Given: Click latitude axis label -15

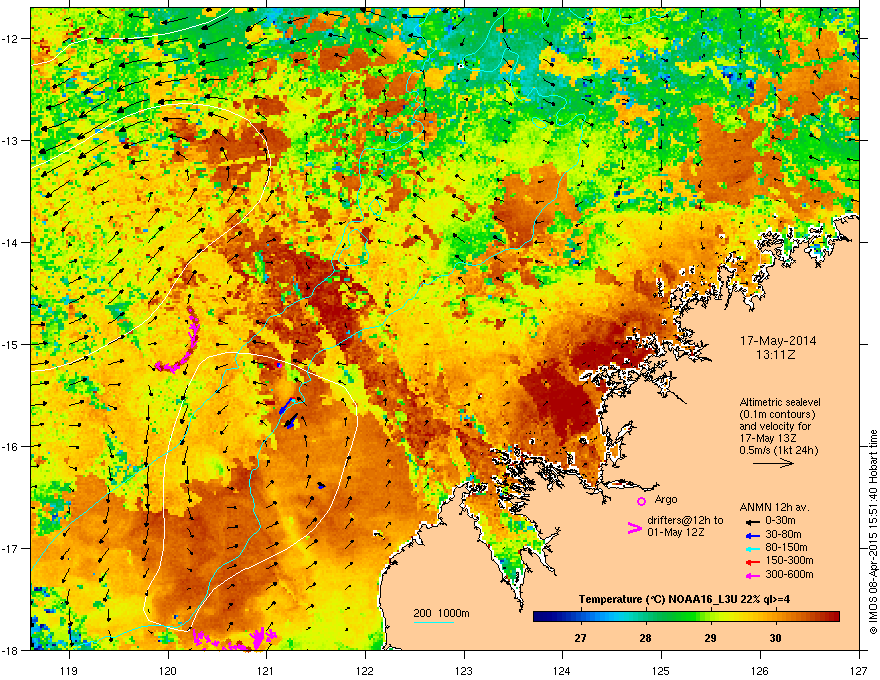Looking at the screenshot, I should pos(11,344).
